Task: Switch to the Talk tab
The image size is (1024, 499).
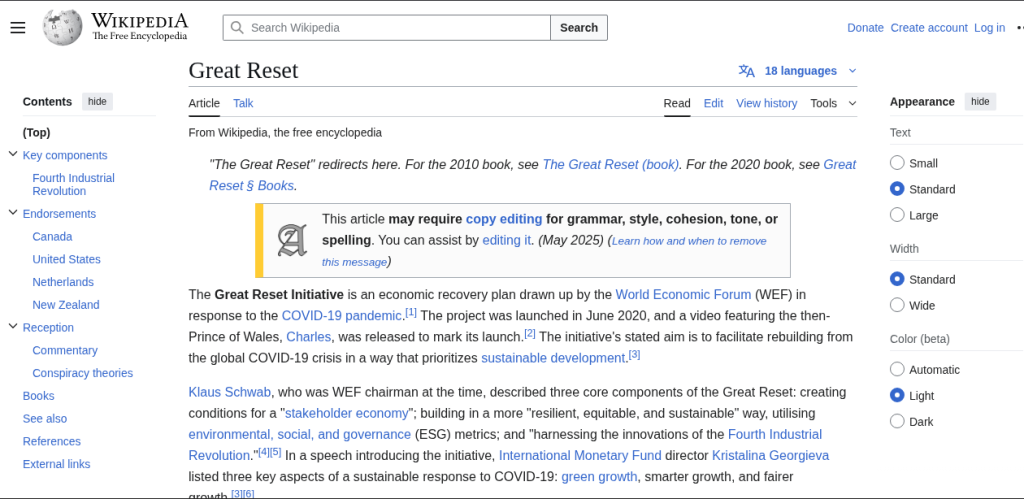Action: [243, 103]
